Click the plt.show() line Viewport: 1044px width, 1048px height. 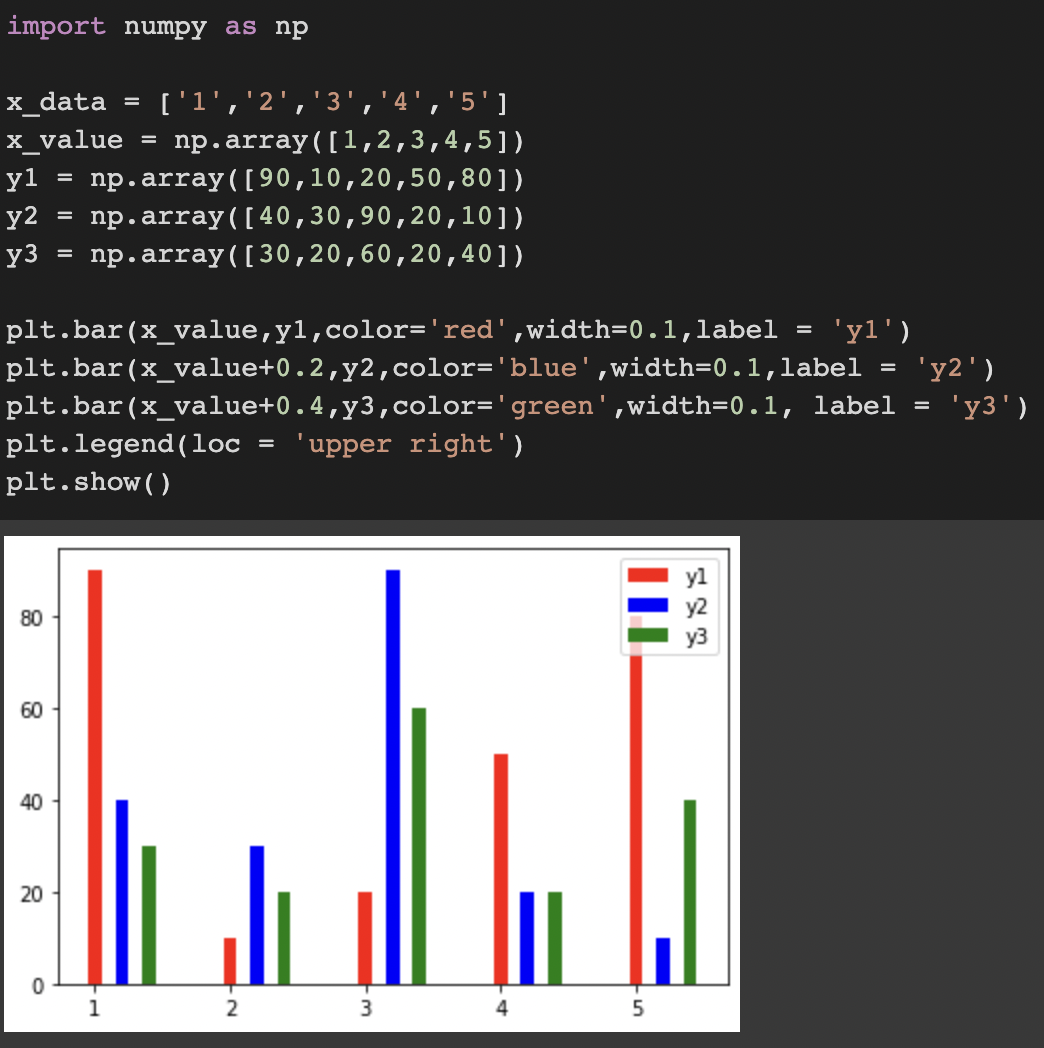click(x=89, y=483)
